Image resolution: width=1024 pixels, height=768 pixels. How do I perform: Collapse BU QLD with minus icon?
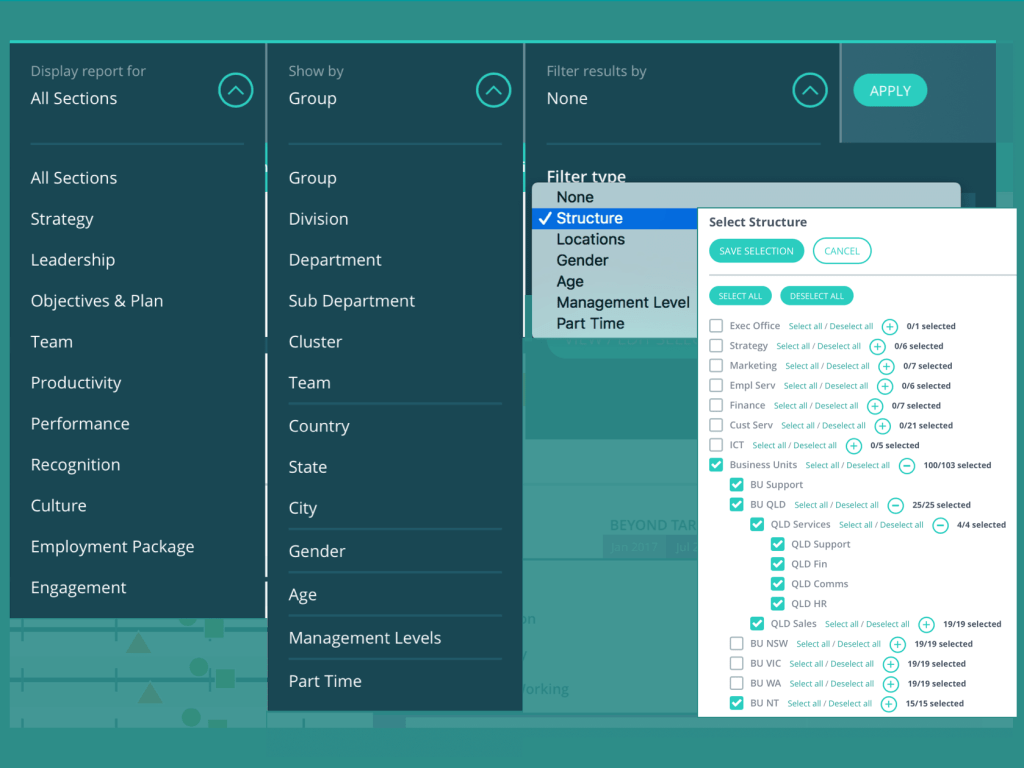[x=895, y=505]
